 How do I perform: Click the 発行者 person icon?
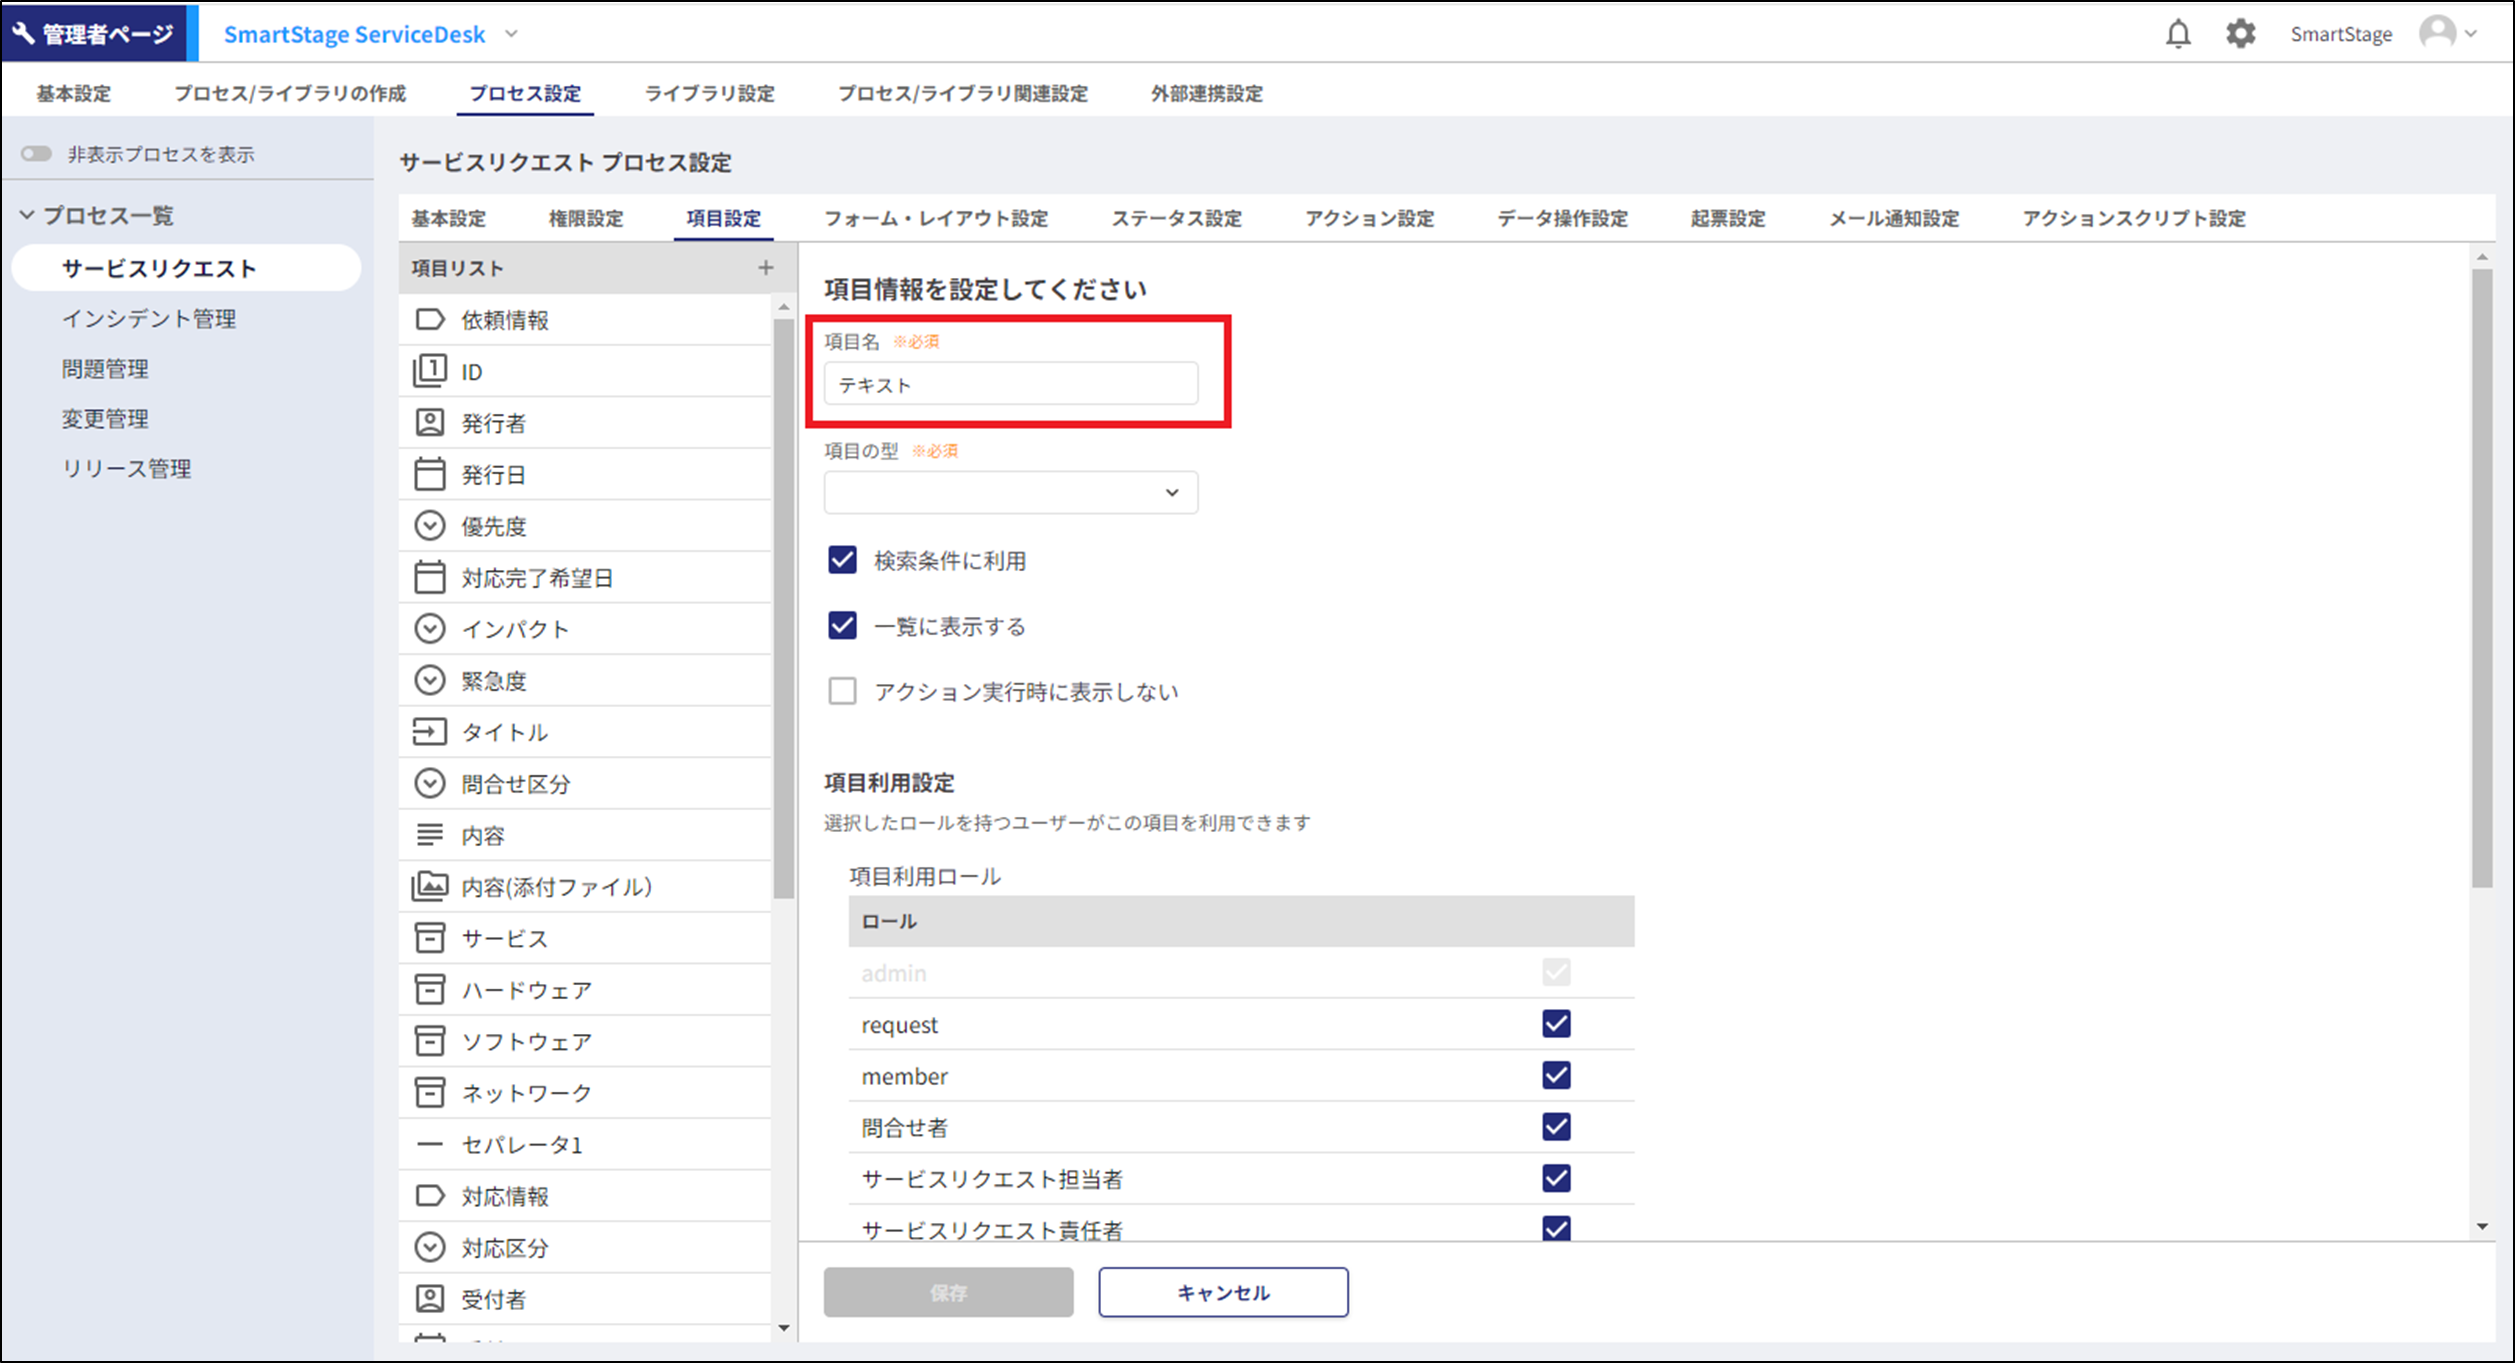[x=430, y=423]
